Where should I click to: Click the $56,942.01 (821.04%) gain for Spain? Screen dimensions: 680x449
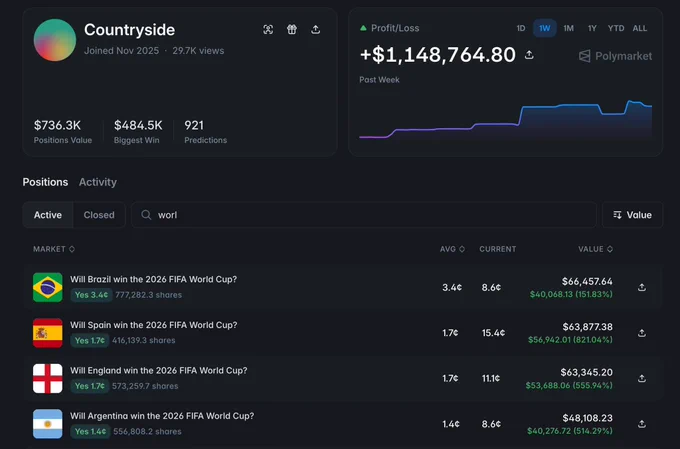pyautogui.click(x=570, y=340)
